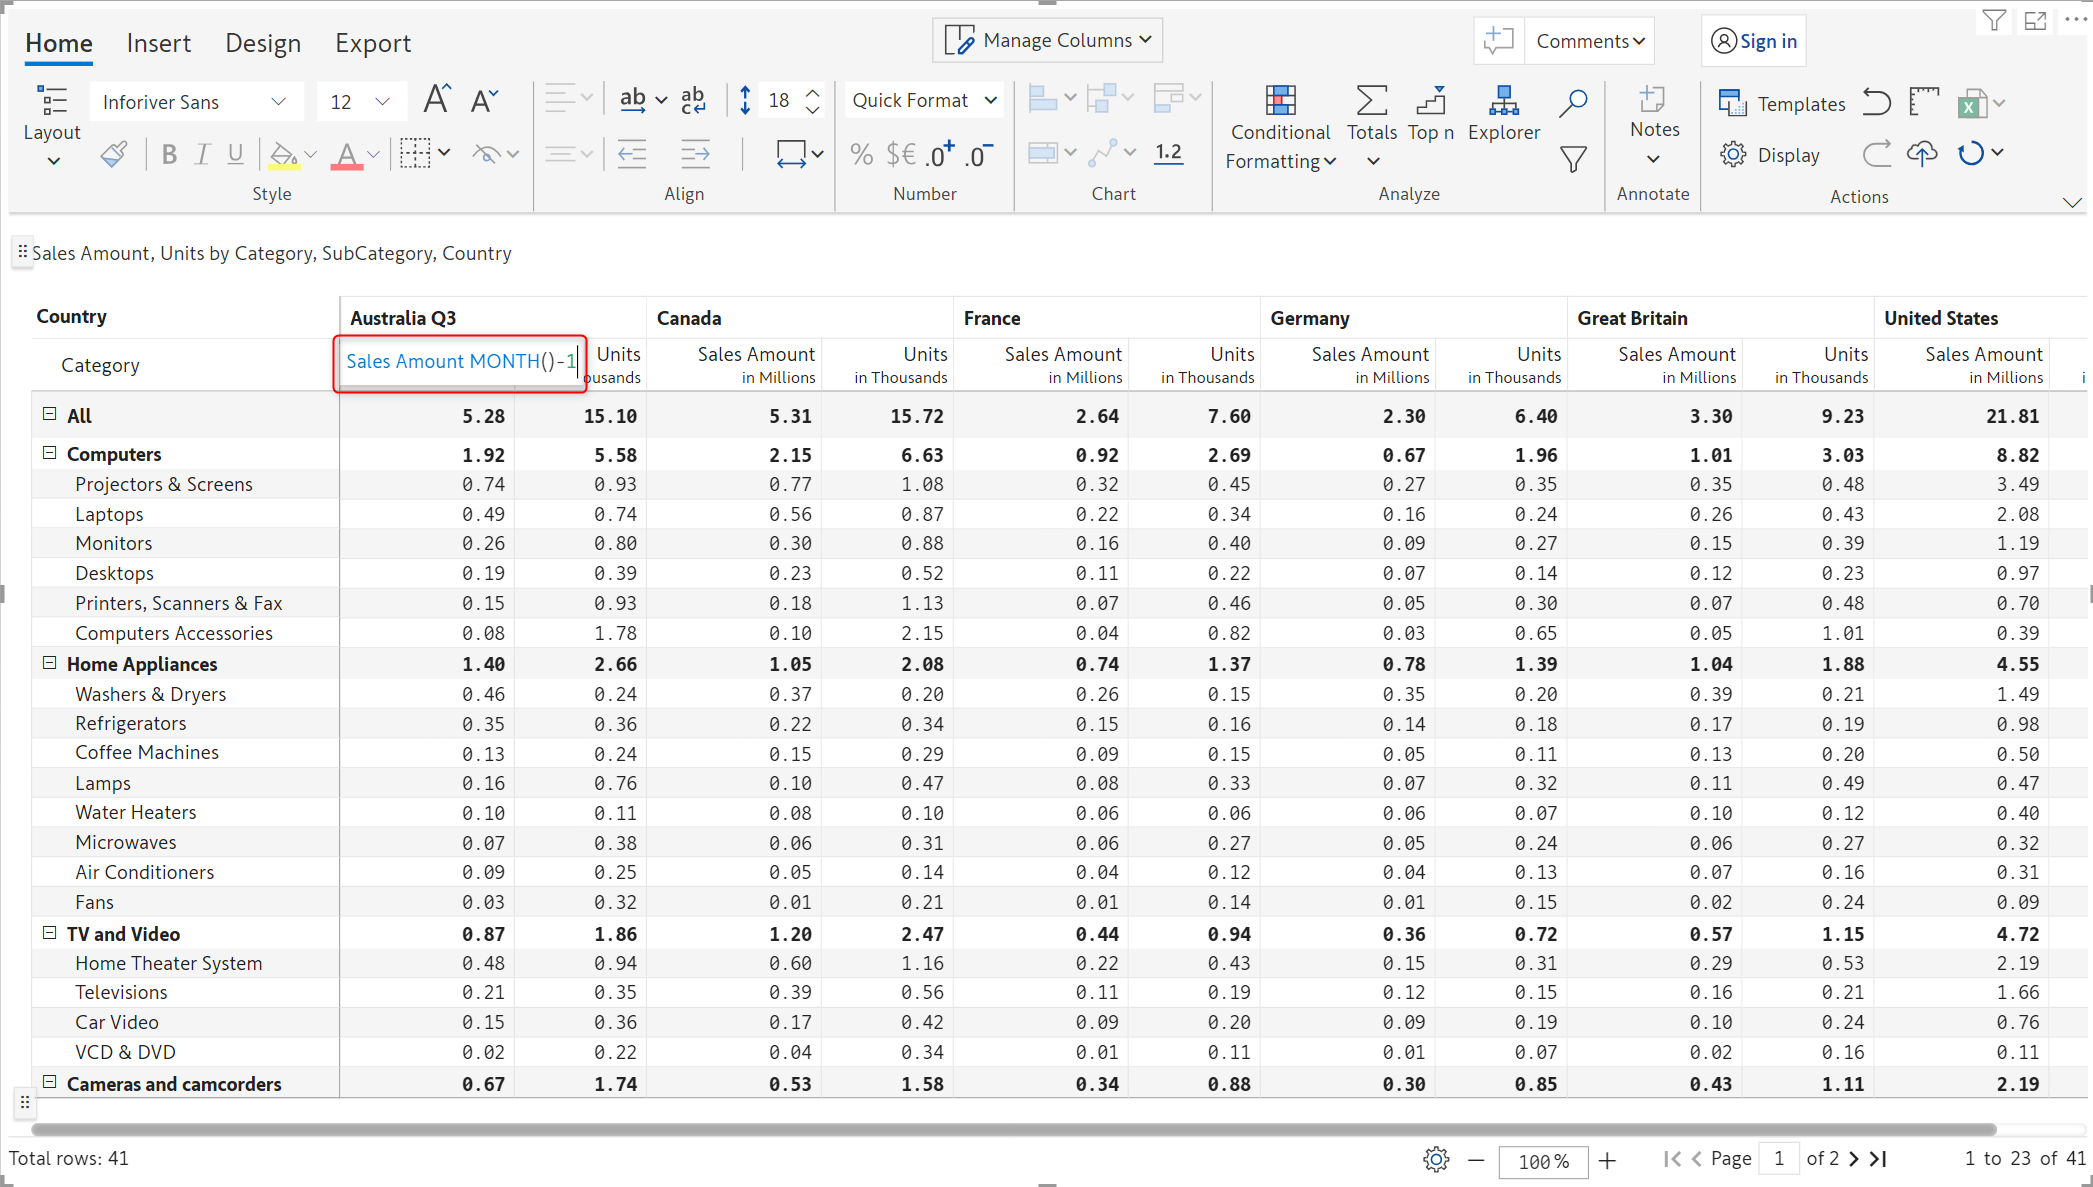This screenshot has width=2093, height=1187.
Task: Launch the Explorer hierarchy icon
Action: (x=1503, y=101)
